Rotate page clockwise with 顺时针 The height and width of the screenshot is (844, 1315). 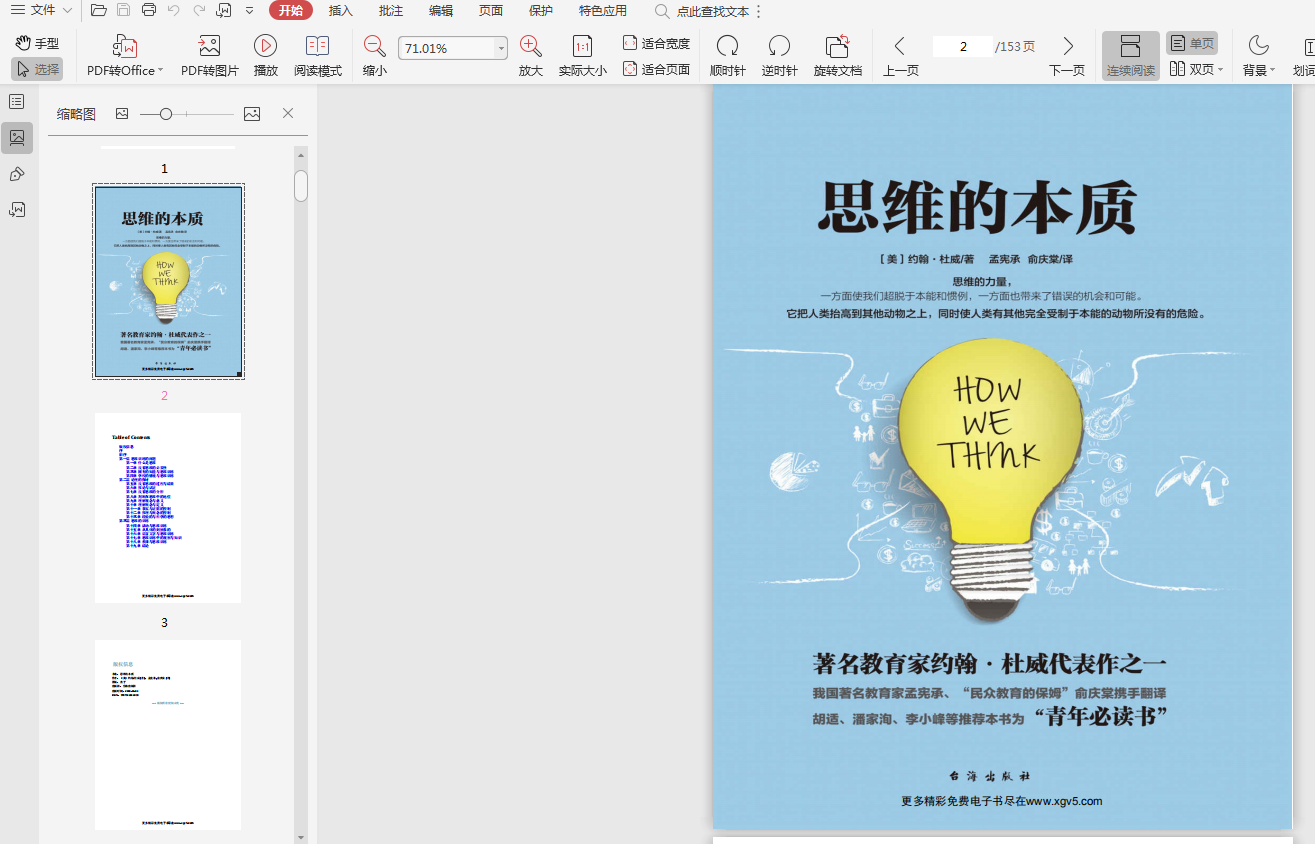[x=727, y=47]
